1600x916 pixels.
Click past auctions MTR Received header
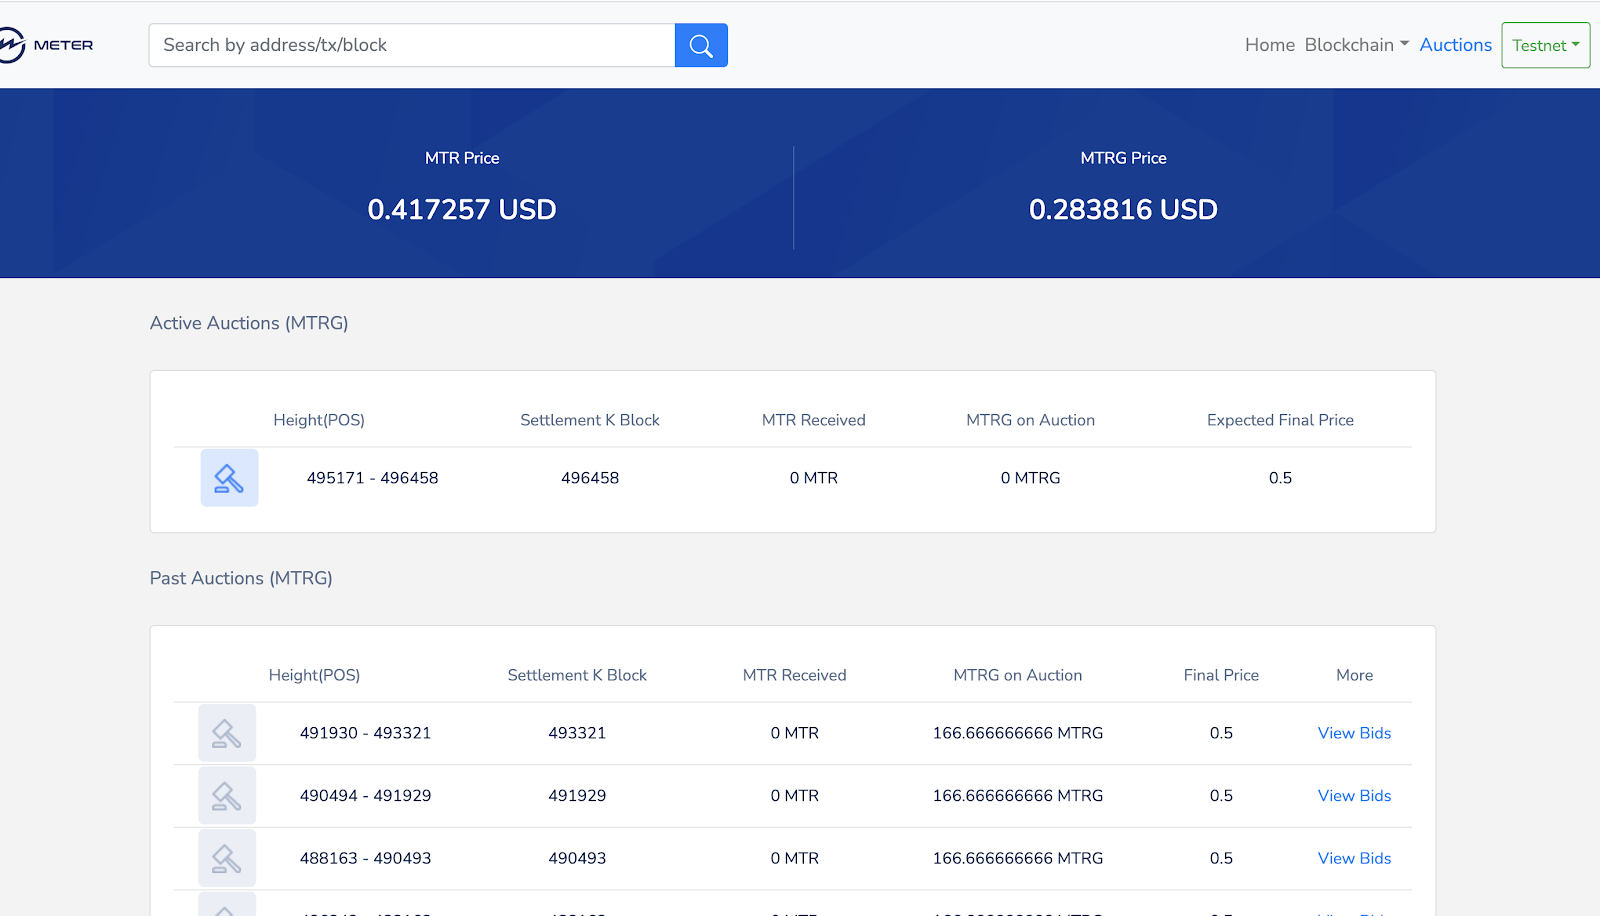click(794, 675)
